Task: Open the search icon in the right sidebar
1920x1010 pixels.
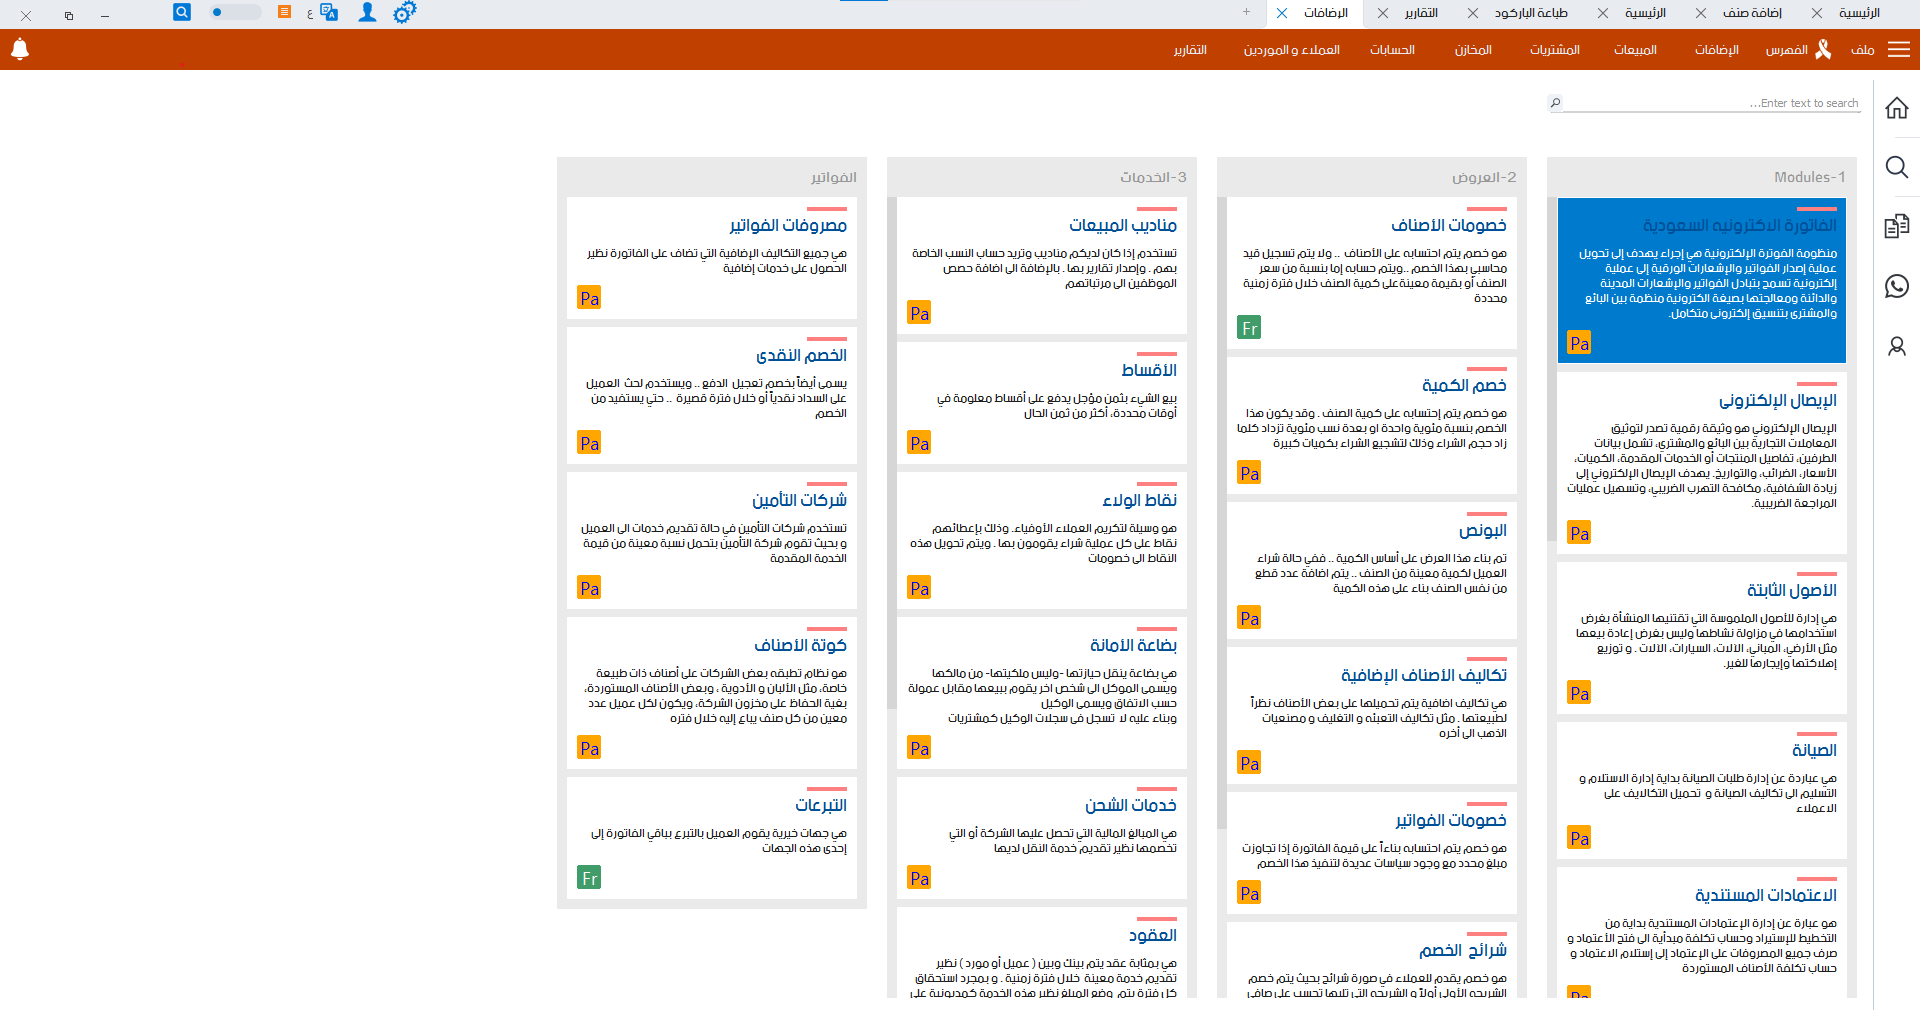Action: coord(1896,168)
